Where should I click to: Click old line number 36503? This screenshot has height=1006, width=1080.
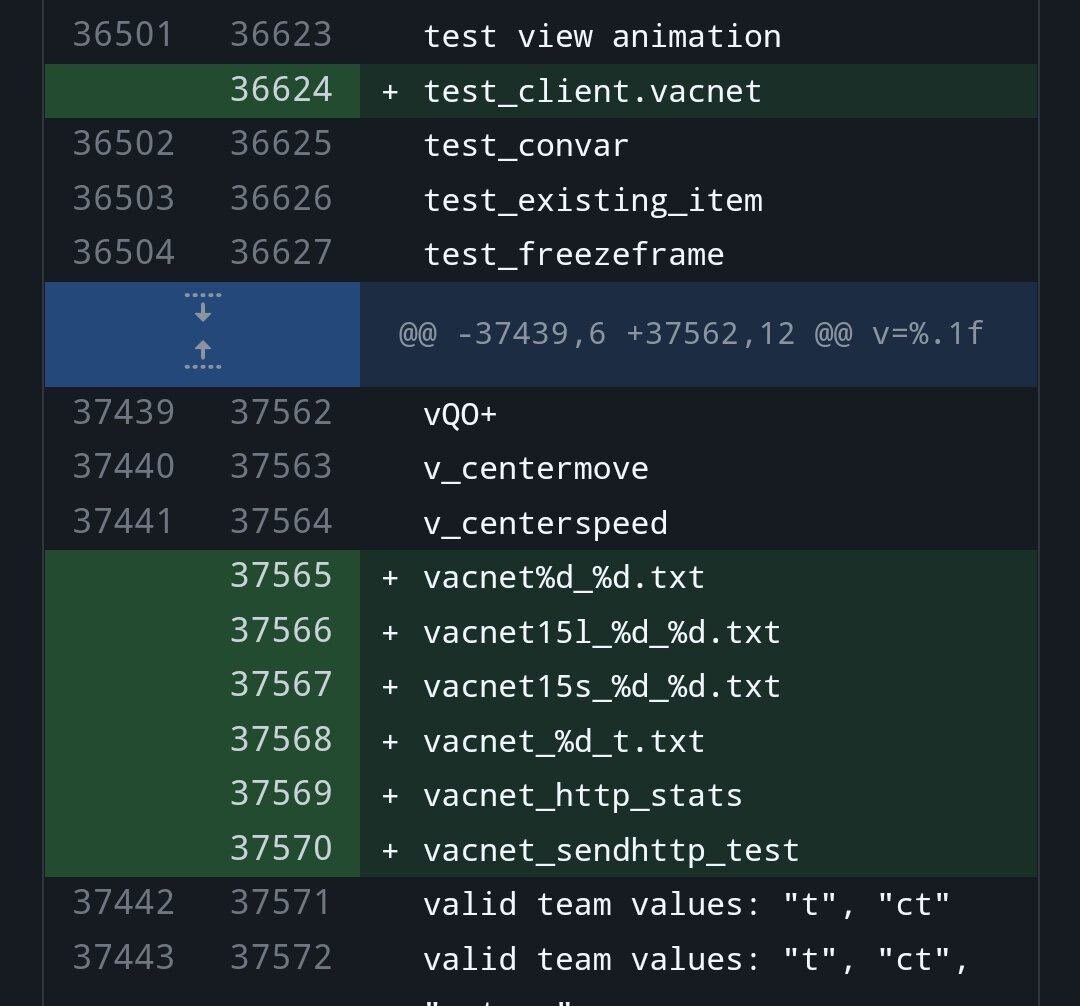pos(123,198)
